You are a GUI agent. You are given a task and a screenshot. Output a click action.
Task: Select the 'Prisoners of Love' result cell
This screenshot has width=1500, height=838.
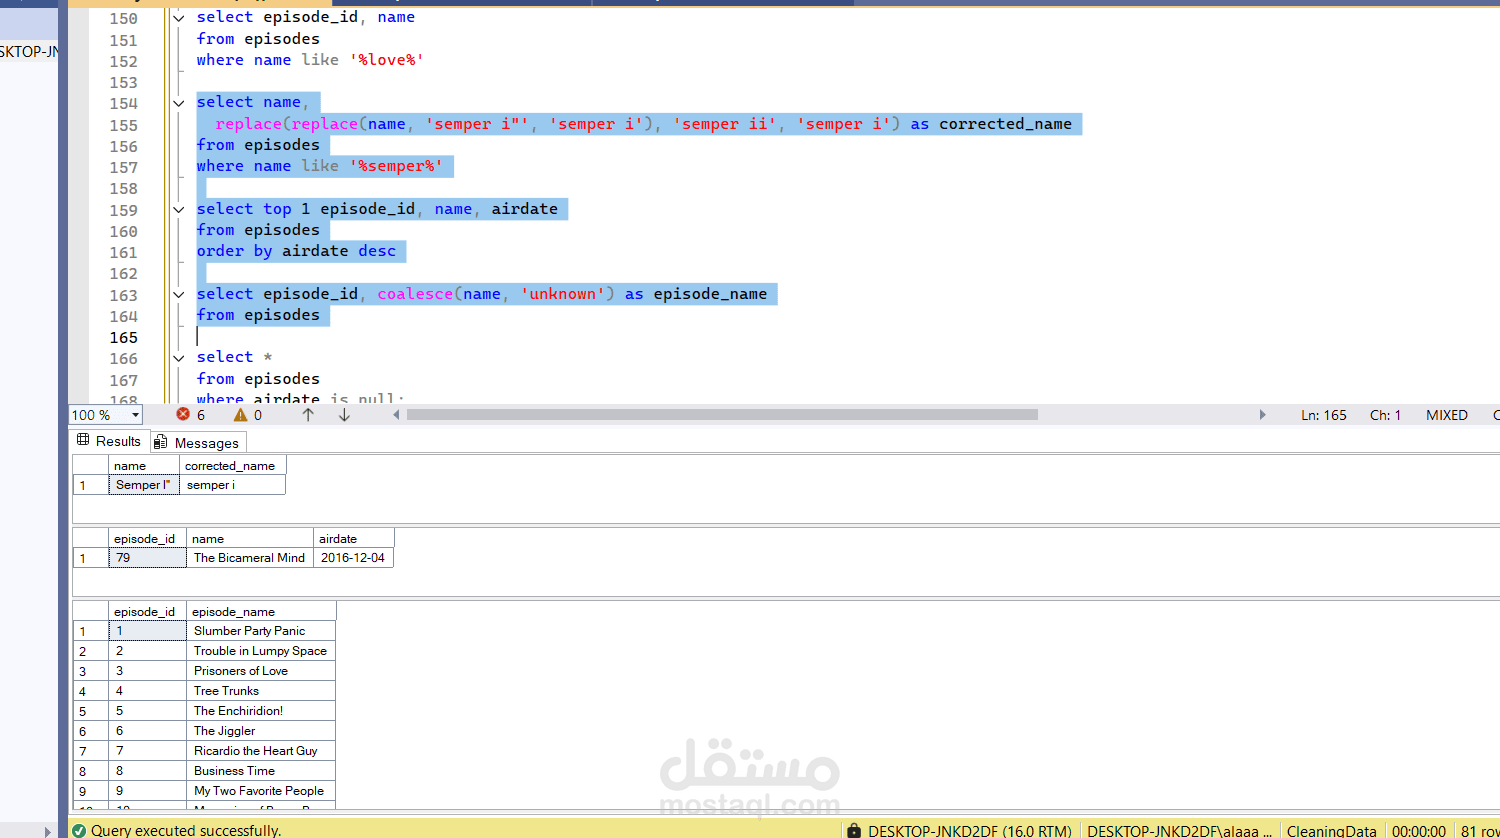click(x=241, y=671)
